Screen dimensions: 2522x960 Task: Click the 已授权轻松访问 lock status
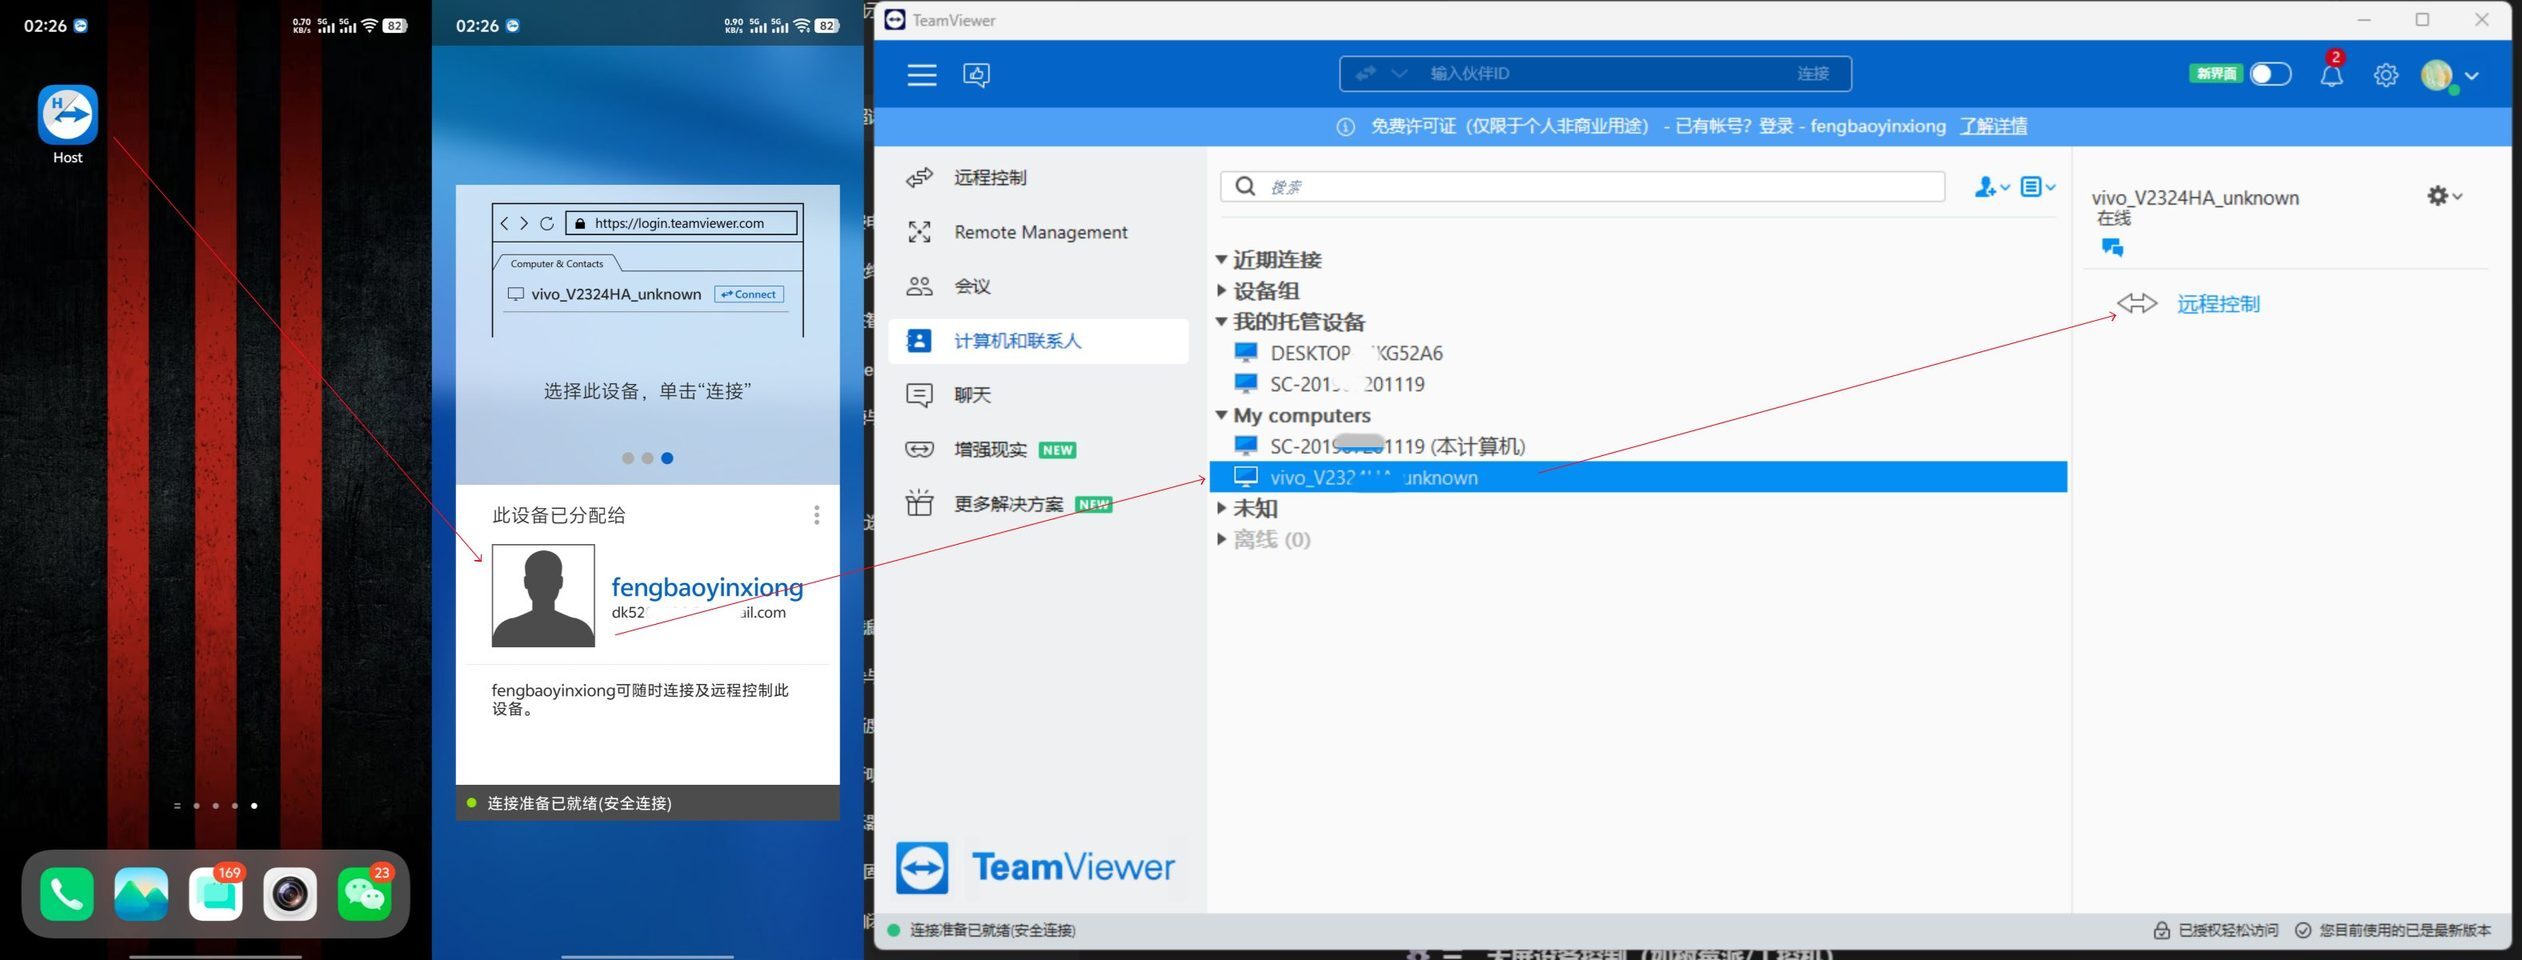[2215, 930]
